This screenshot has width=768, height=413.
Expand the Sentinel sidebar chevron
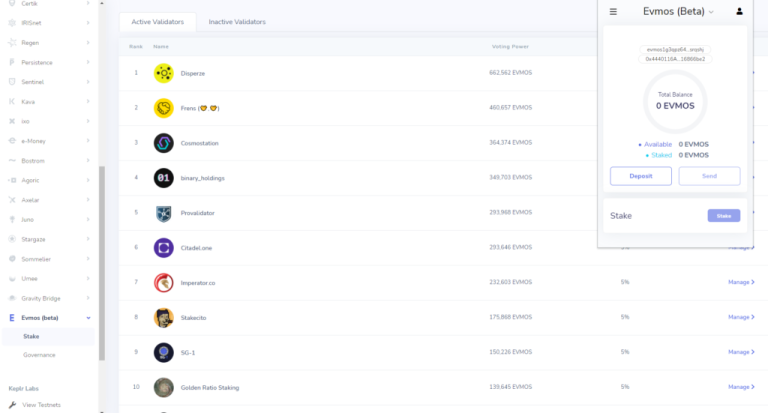(x=88, y=82)
